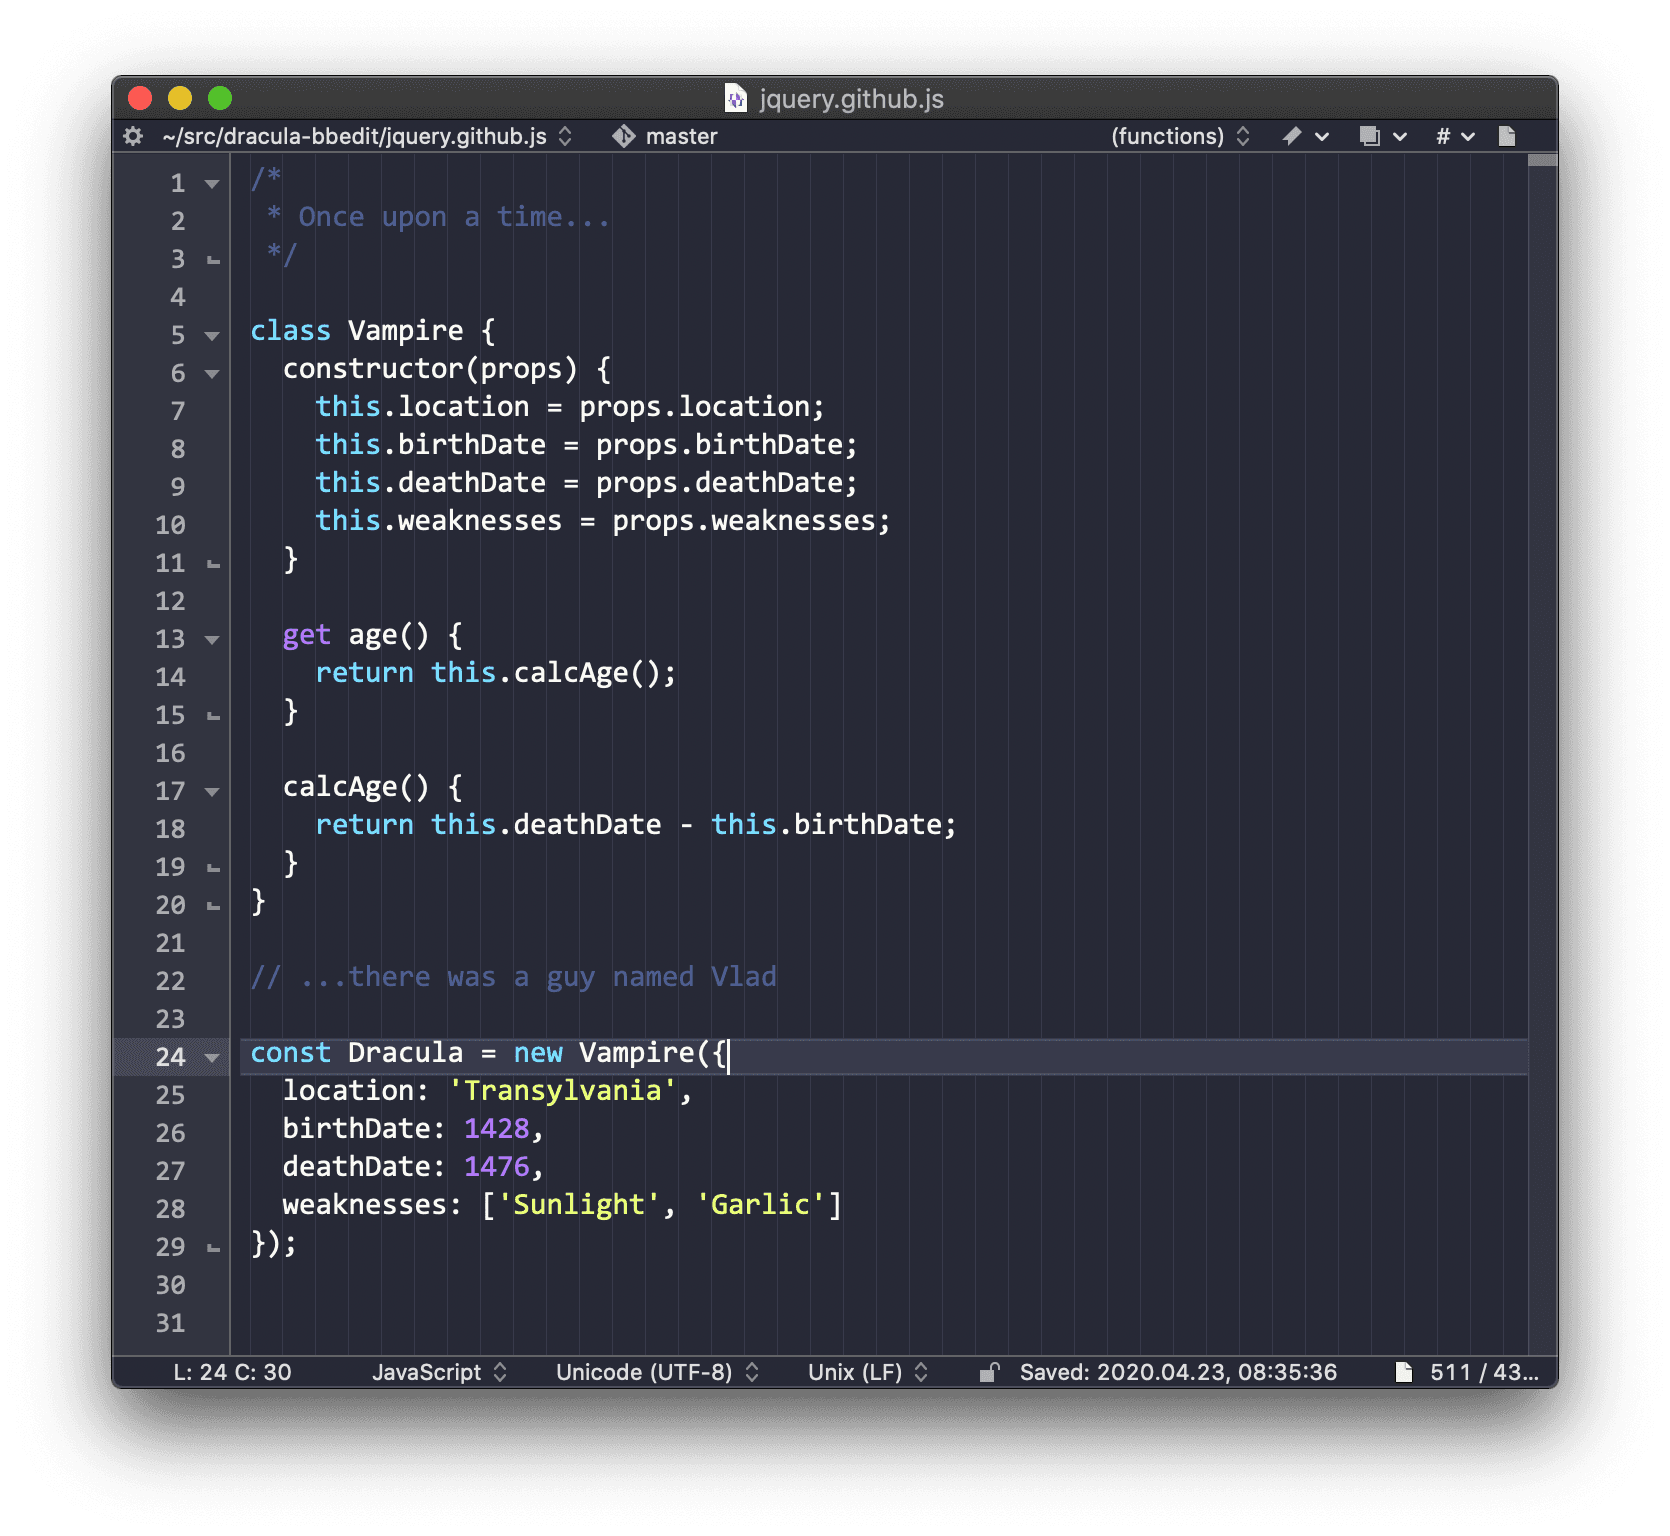
Task: Click the fold end marker at line 15
Action: point(213,717)
